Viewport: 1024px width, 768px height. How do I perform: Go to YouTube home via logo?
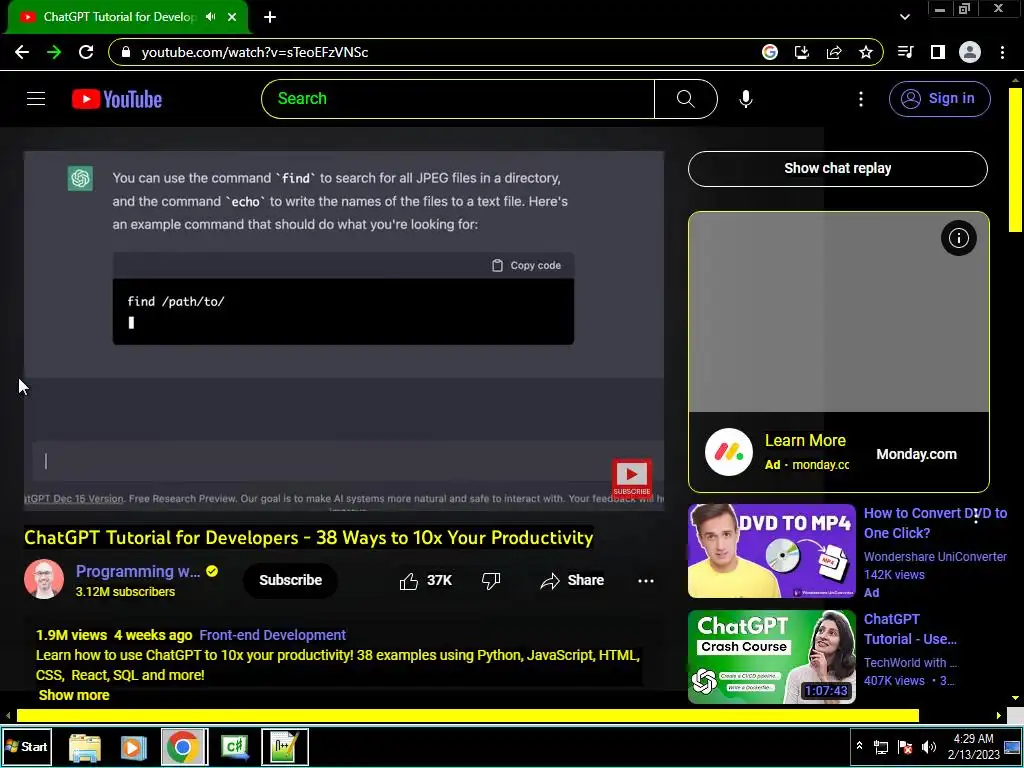tap(117, 99)
